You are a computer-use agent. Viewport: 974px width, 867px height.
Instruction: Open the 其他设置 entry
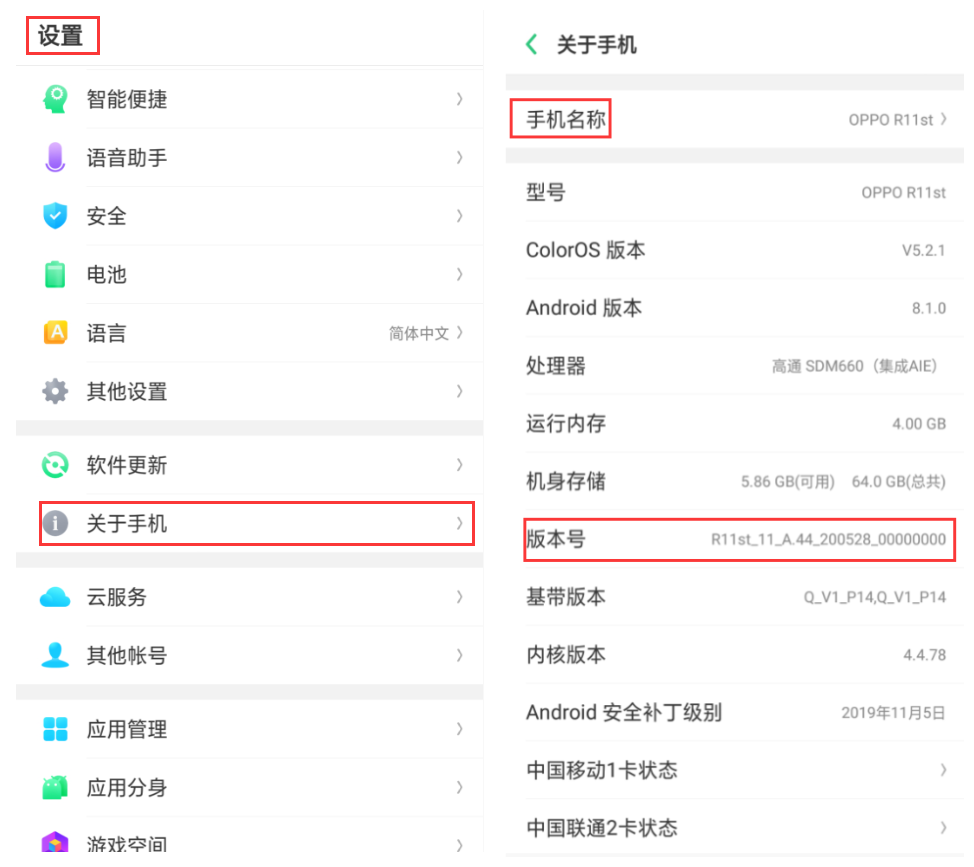point(250,391)
